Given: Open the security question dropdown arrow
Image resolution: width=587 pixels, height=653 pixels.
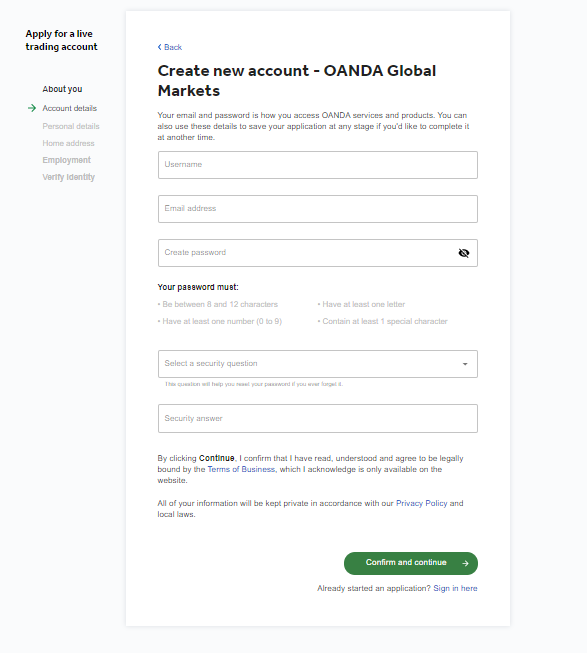Looking at the screenshot, I should (x=465, y=364).
